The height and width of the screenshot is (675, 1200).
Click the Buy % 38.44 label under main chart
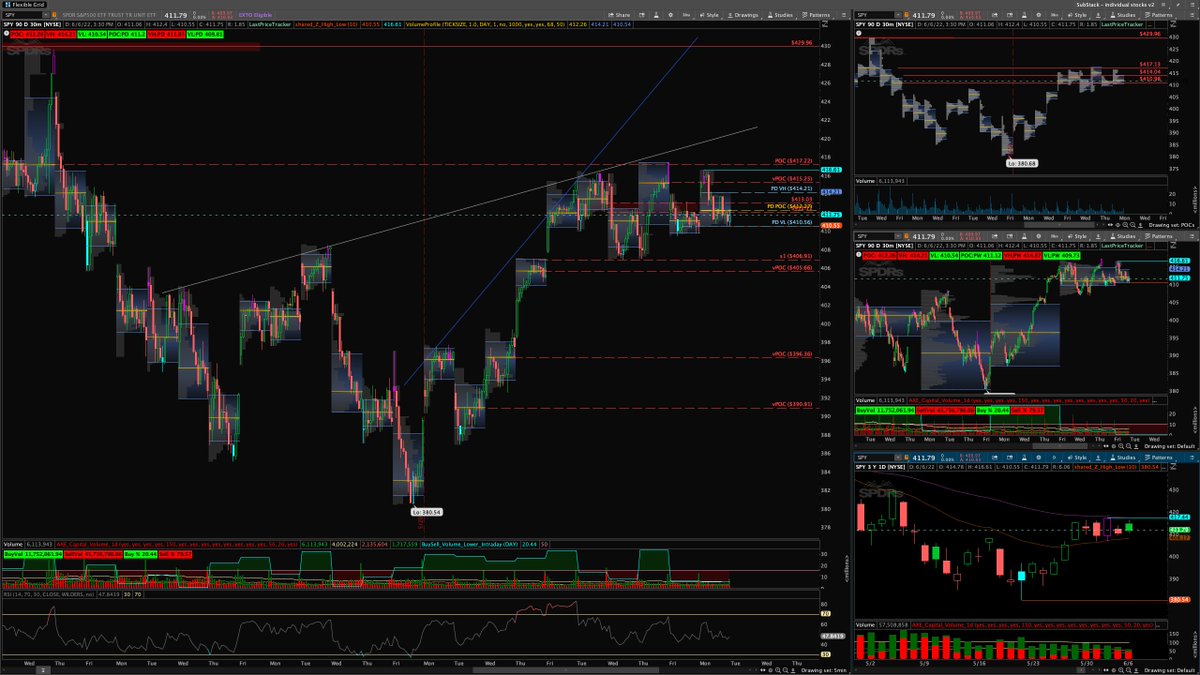coord(140,554)
